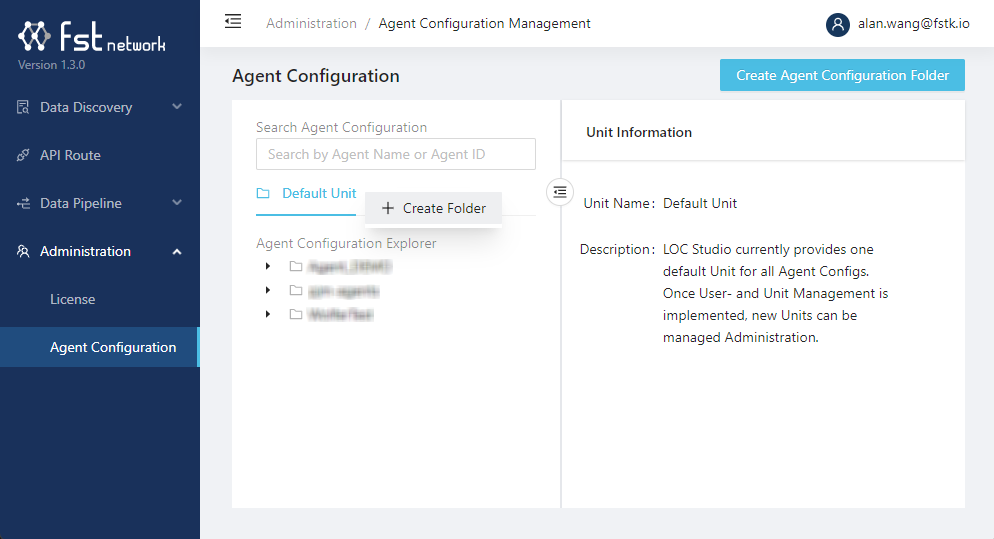Viewport: 994px width, 539px height.
Task: Click the Data Pipeline sidebar icon
Action: pos(23,203)
